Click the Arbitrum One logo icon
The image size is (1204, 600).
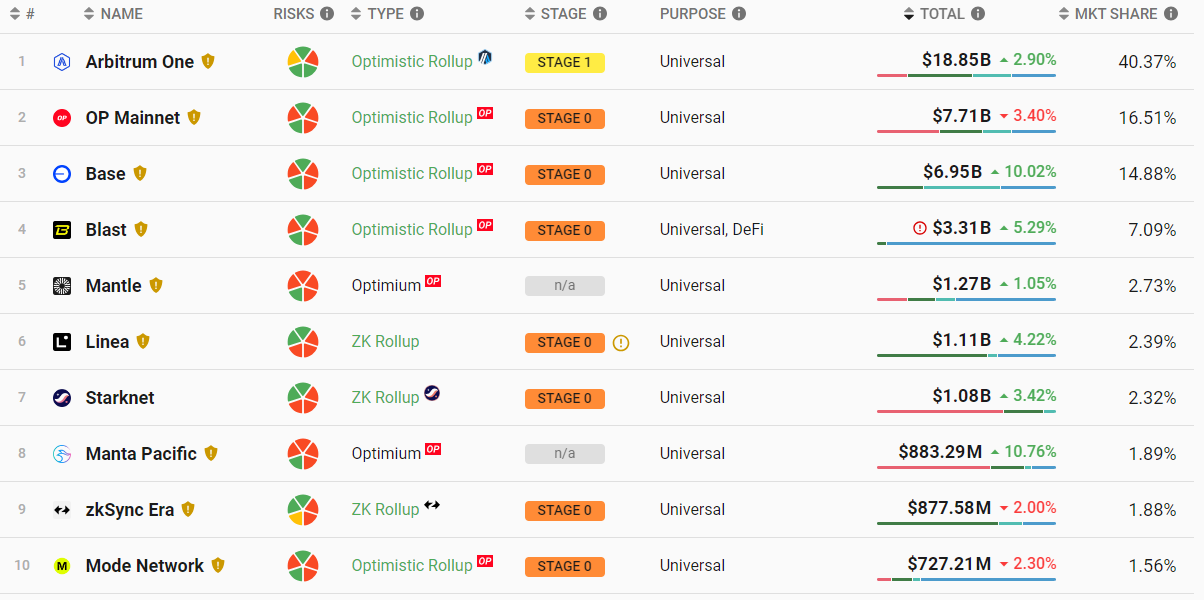pyautogui.click(x=62, y=62)
